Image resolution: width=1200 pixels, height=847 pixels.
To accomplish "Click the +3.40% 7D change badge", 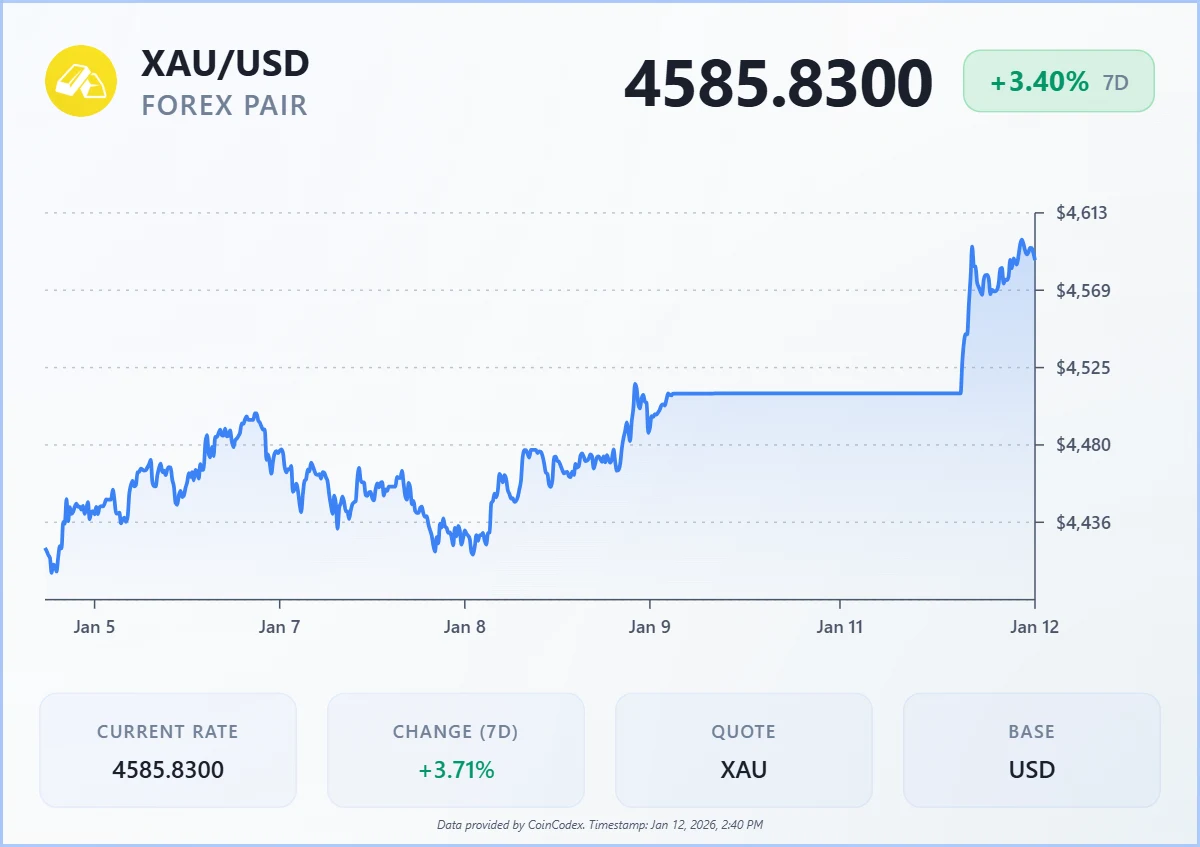I will [1058, 82].
